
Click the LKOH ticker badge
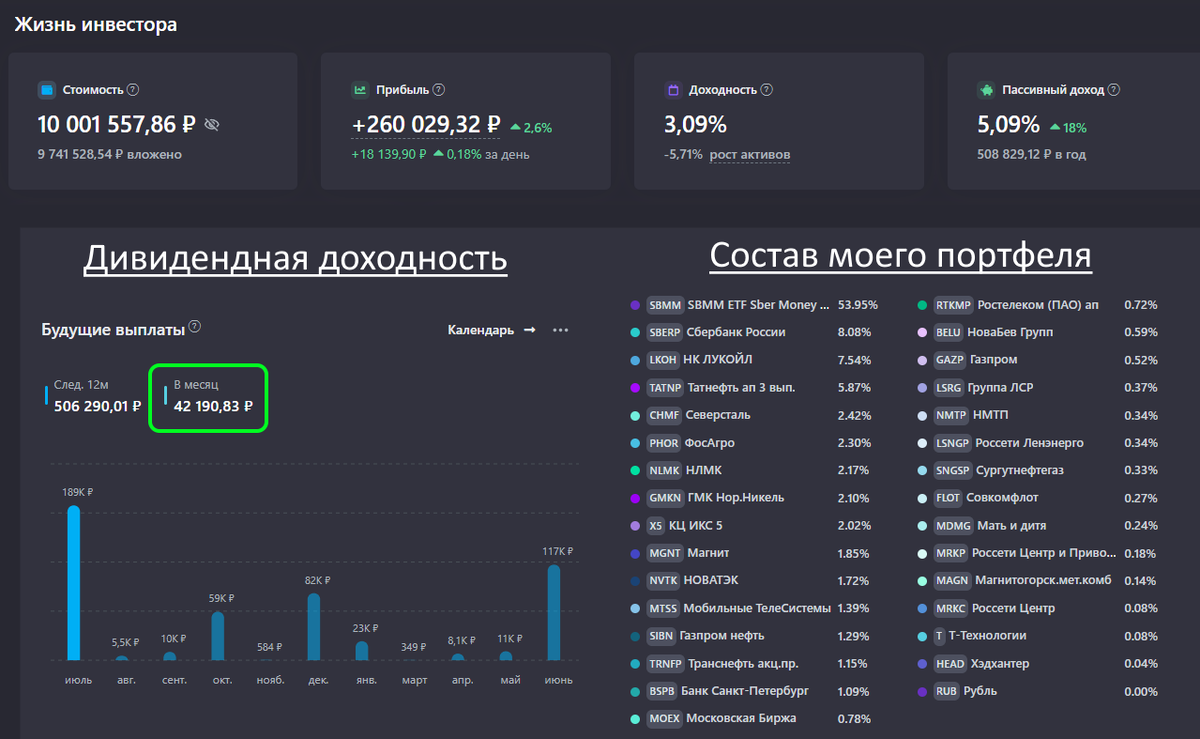[663, 360]
